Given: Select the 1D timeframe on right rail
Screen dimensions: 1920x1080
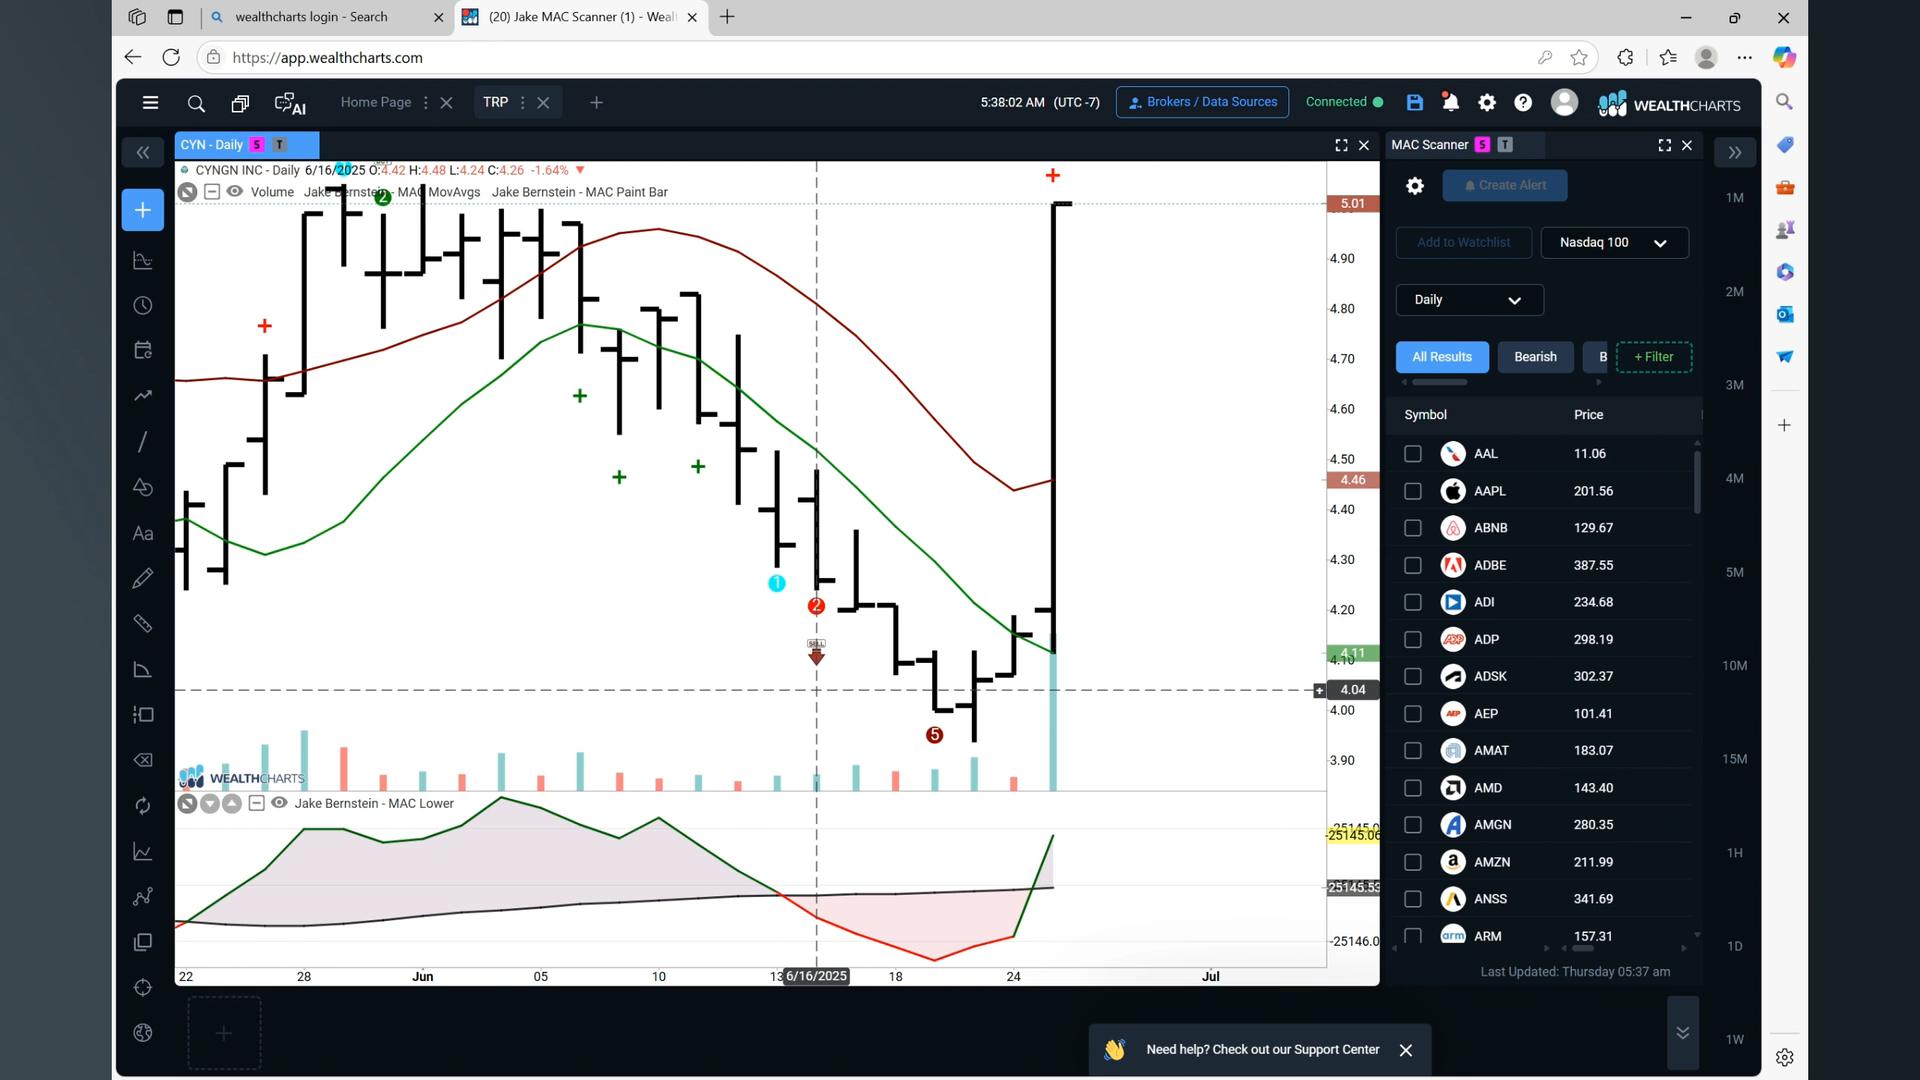Looking at the screenshot, I should coord(1734,946).
